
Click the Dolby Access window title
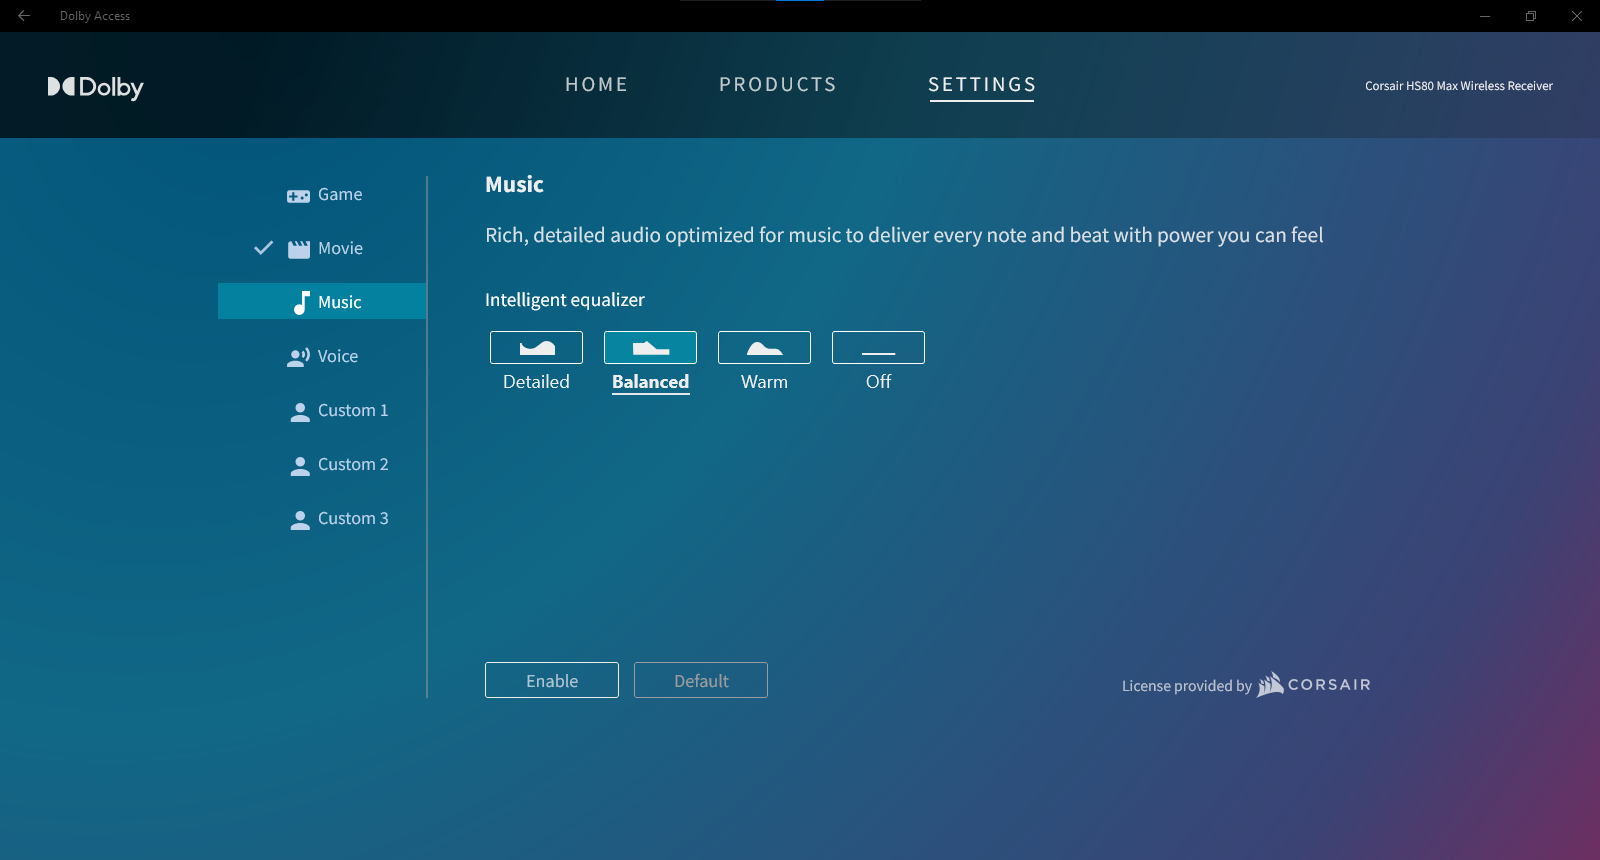[95, 16]
